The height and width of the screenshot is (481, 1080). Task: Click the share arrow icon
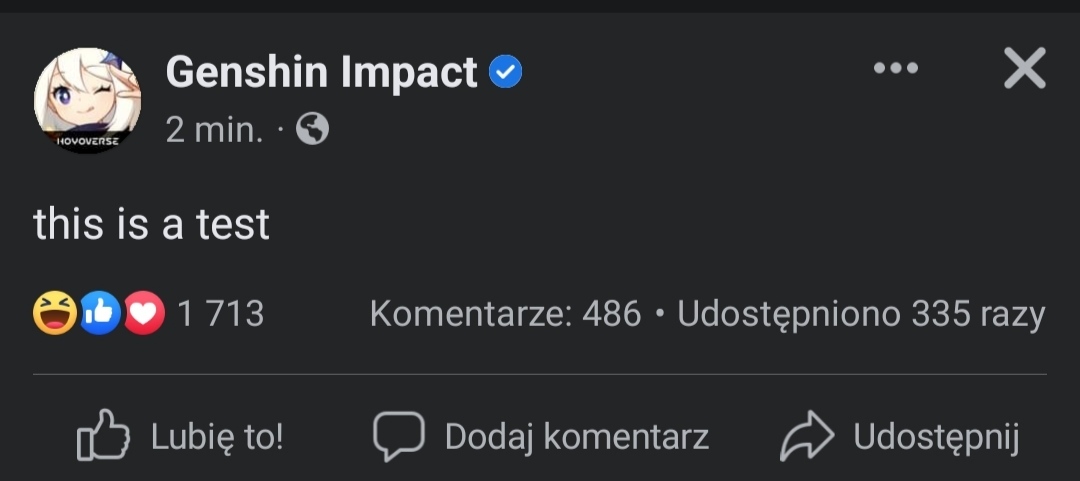pyautogui.click(x=808, y=436)
